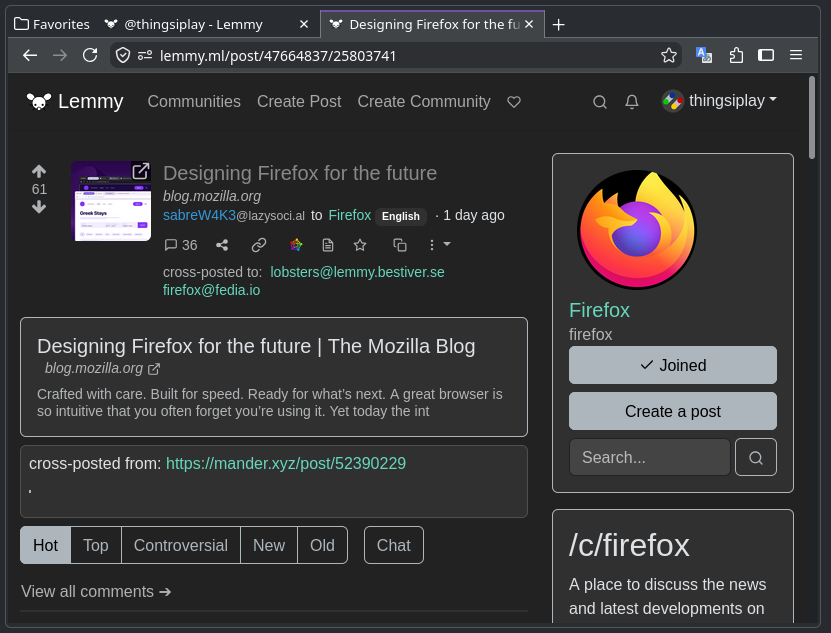
Task: Switch to the @thingsiplay - Lemmy tab
Action: [193, 24]
